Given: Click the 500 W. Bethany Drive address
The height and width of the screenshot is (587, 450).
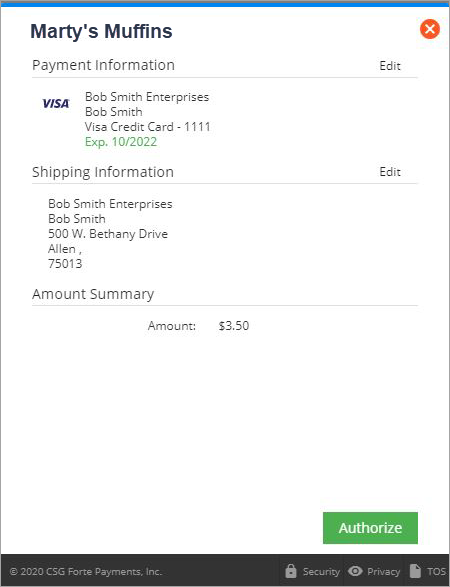Looking at the screenshot, I should point(108,234).
